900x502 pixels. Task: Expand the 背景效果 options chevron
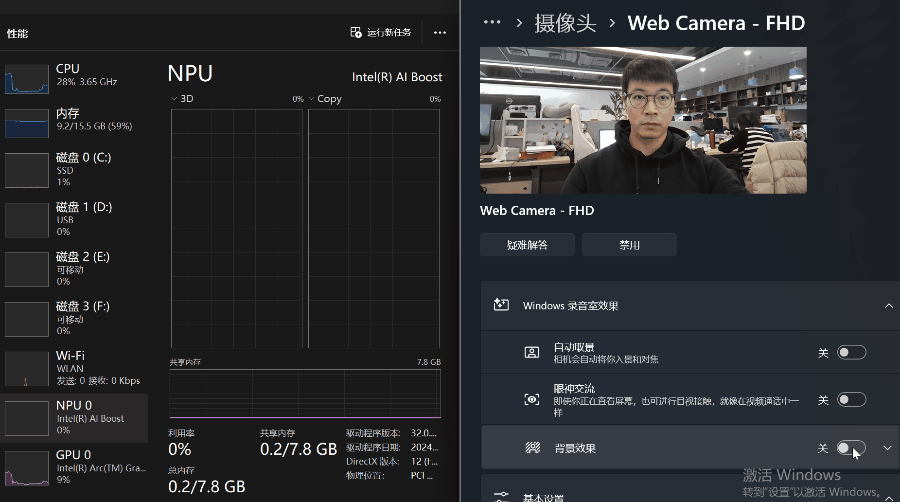887,448
